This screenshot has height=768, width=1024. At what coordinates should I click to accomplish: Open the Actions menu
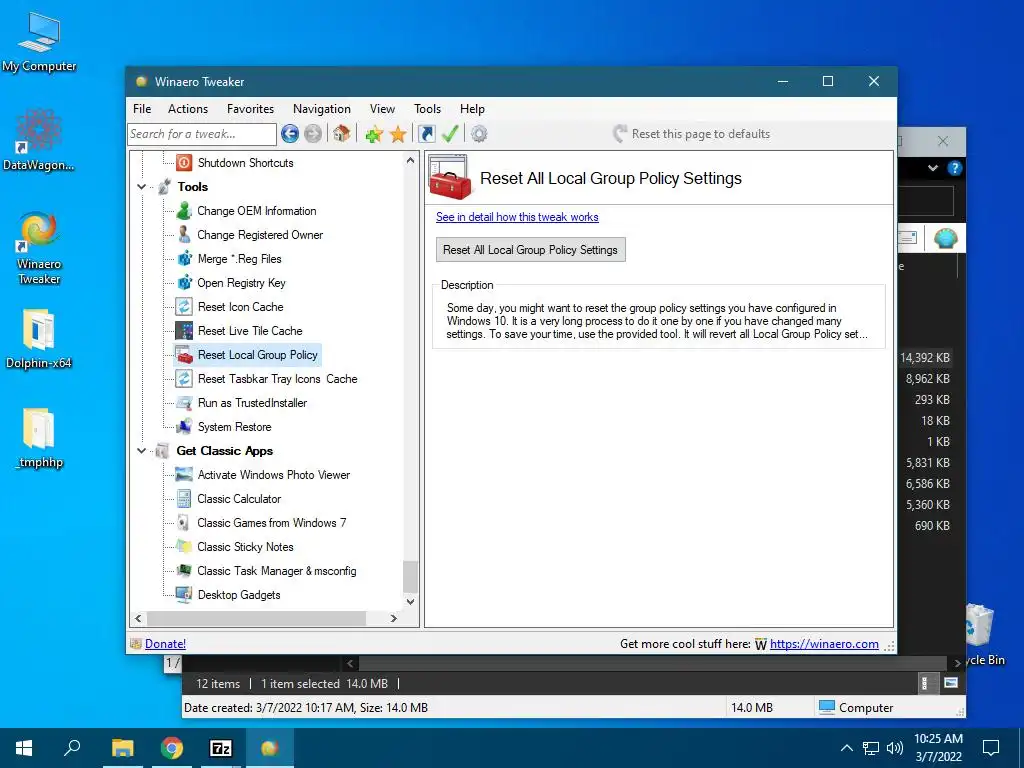pos(188,109)
